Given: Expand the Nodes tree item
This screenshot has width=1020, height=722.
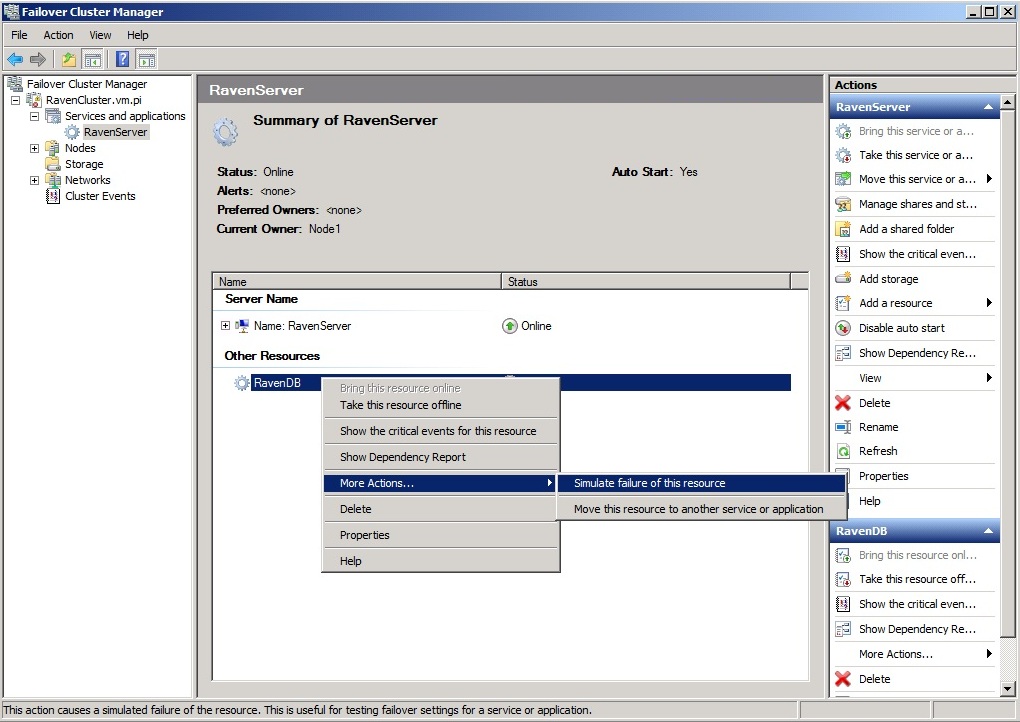Looking at the screenshot, I should (x=34, y=148).
